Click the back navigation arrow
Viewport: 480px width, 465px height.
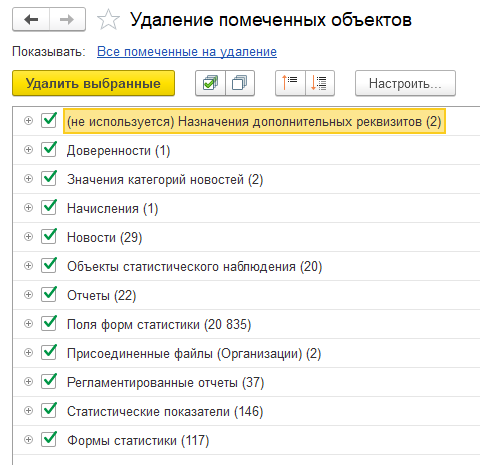31,20
